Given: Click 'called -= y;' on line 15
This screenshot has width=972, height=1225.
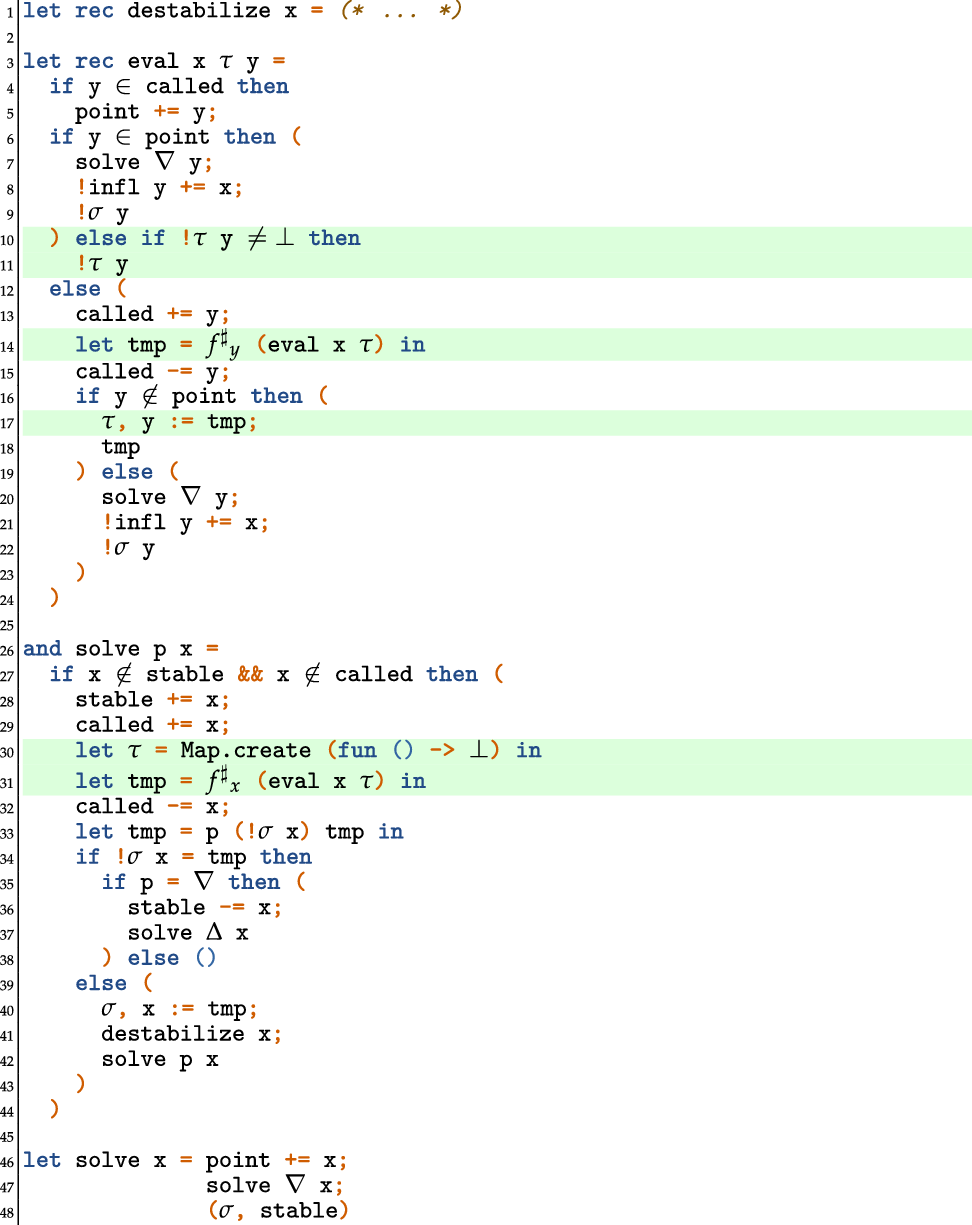Looking at the screenshot, I should [x=153, y=371].
